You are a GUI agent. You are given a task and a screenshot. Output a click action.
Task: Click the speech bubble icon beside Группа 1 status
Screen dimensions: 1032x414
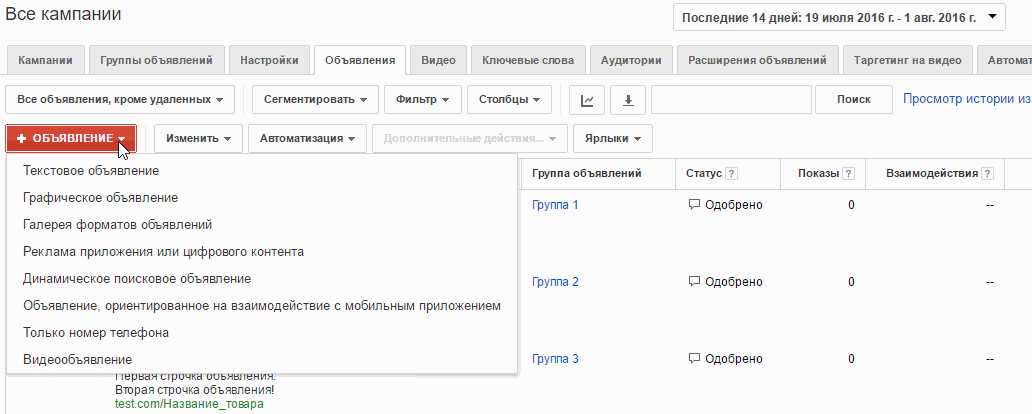click(694, 205)
